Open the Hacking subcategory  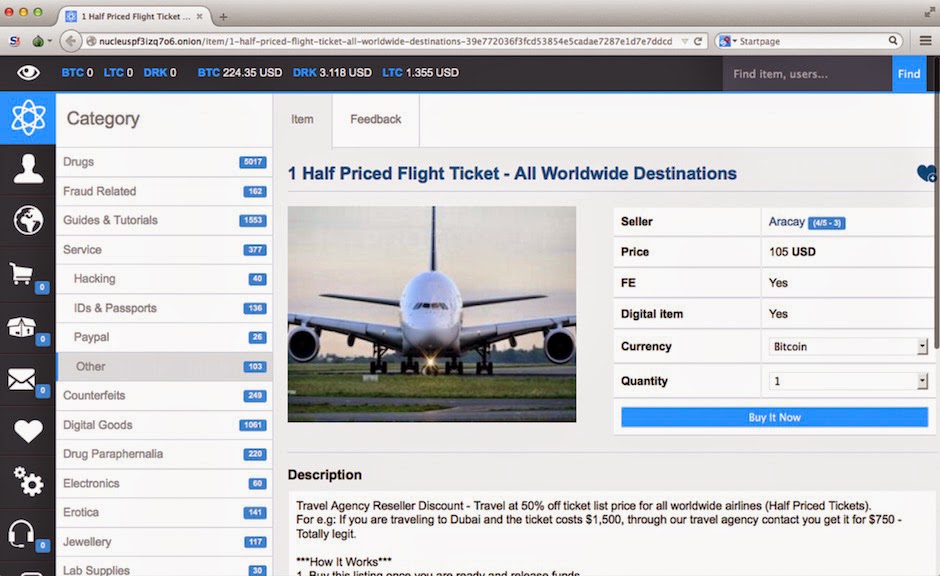click(164, 279)
